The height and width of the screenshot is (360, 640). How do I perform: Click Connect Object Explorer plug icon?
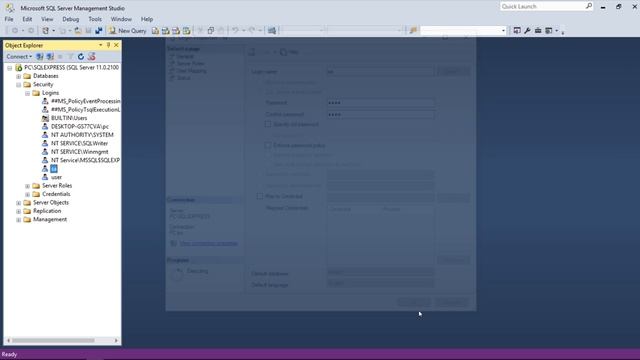tap(40, 57)
